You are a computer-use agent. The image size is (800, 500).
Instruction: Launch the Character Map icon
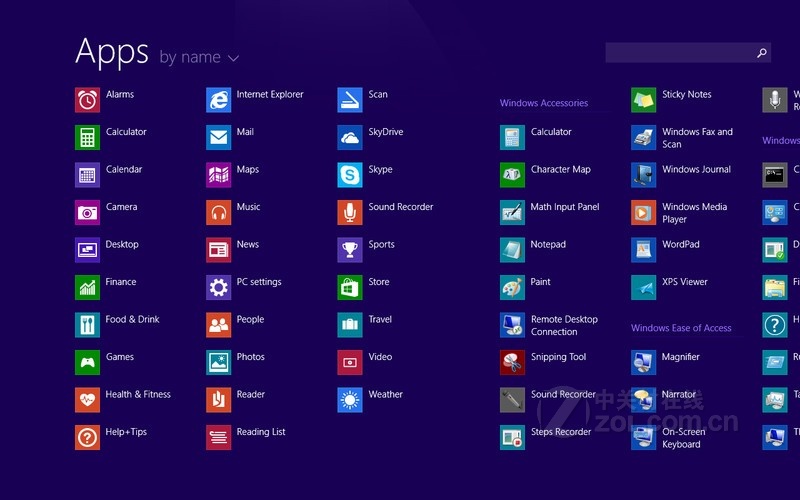[x=512, y=175]
